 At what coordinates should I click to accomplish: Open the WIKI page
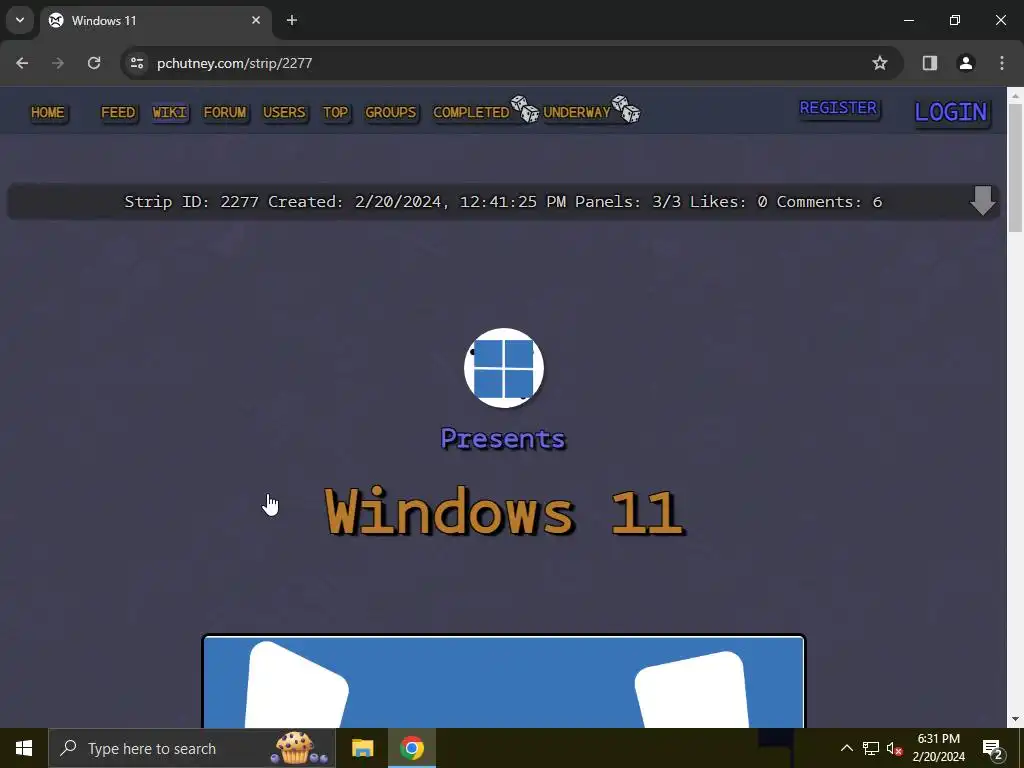pos(170,112)
